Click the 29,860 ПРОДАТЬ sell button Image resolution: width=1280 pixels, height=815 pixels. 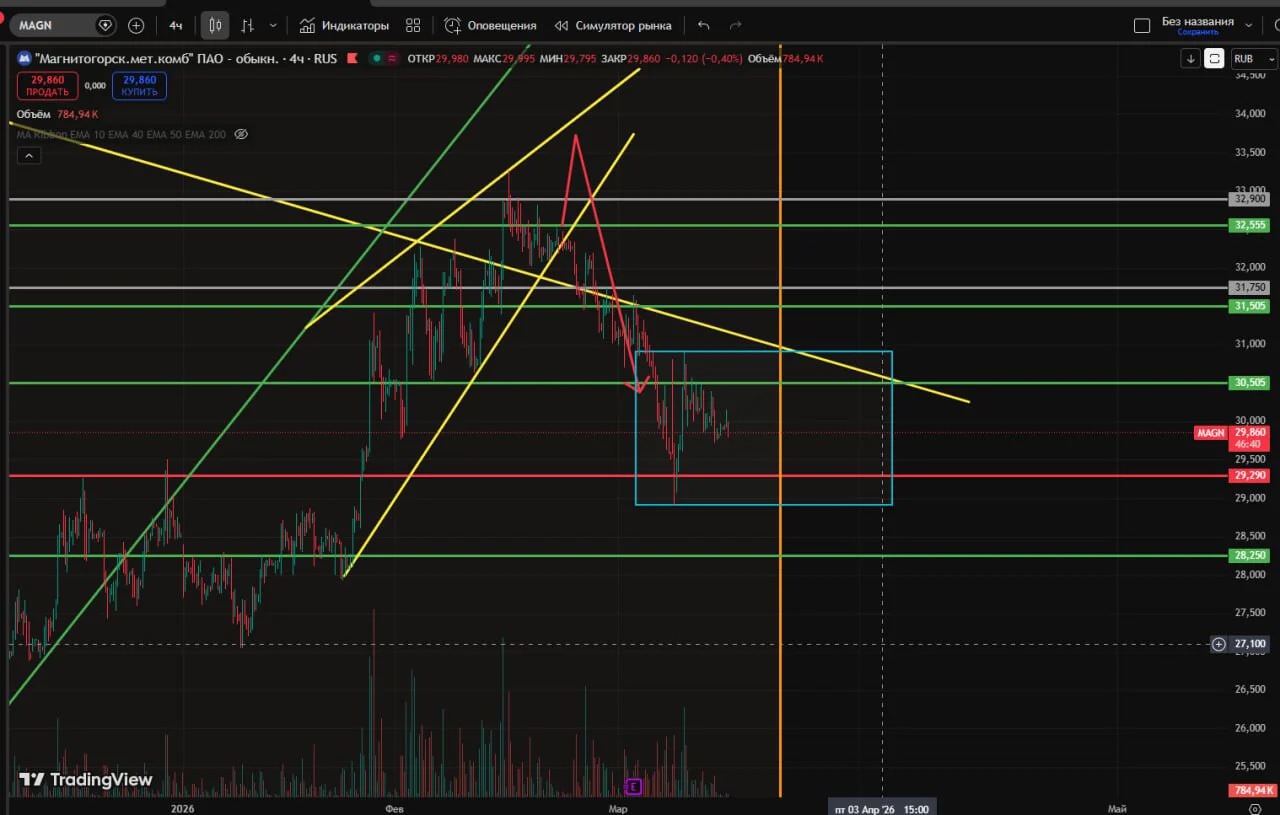(48, 85)
